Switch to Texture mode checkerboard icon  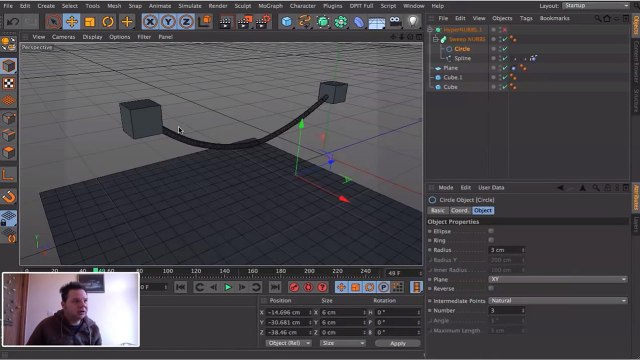[x=9, y=83]
